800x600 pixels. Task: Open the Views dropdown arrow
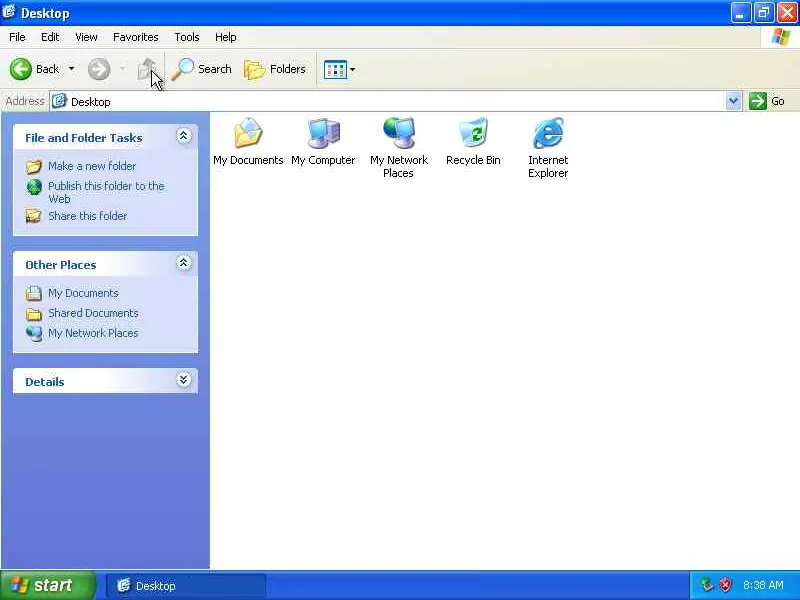pos(353,69)
